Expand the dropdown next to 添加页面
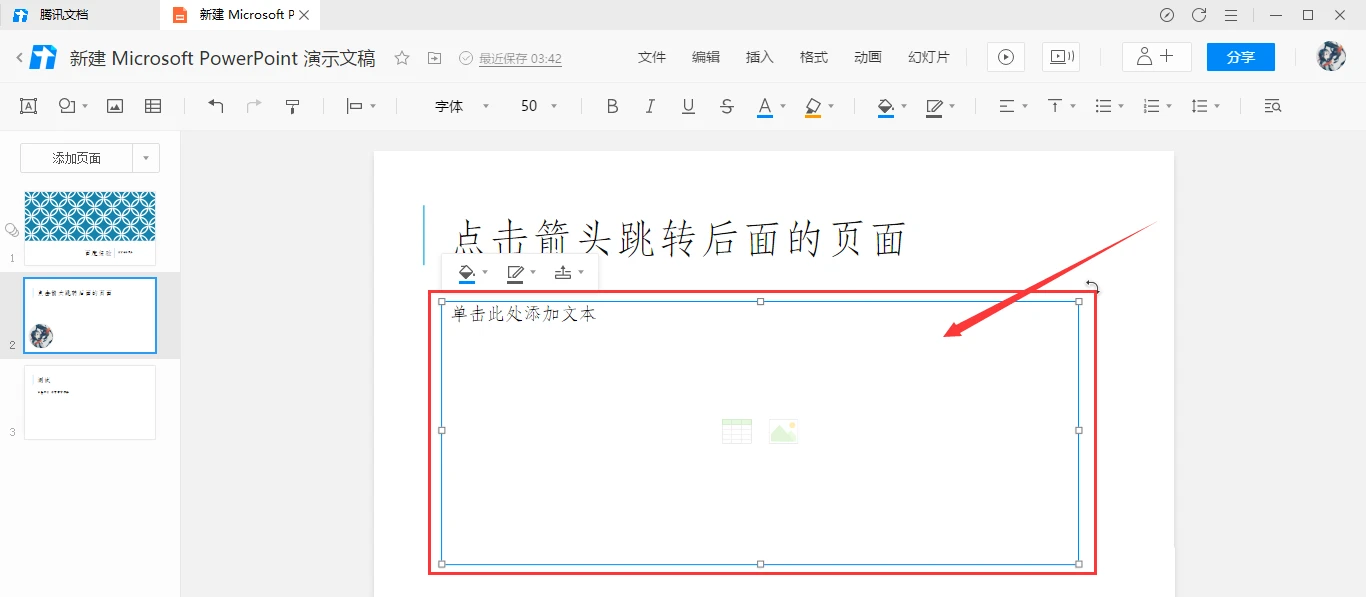 click(146, 158)
